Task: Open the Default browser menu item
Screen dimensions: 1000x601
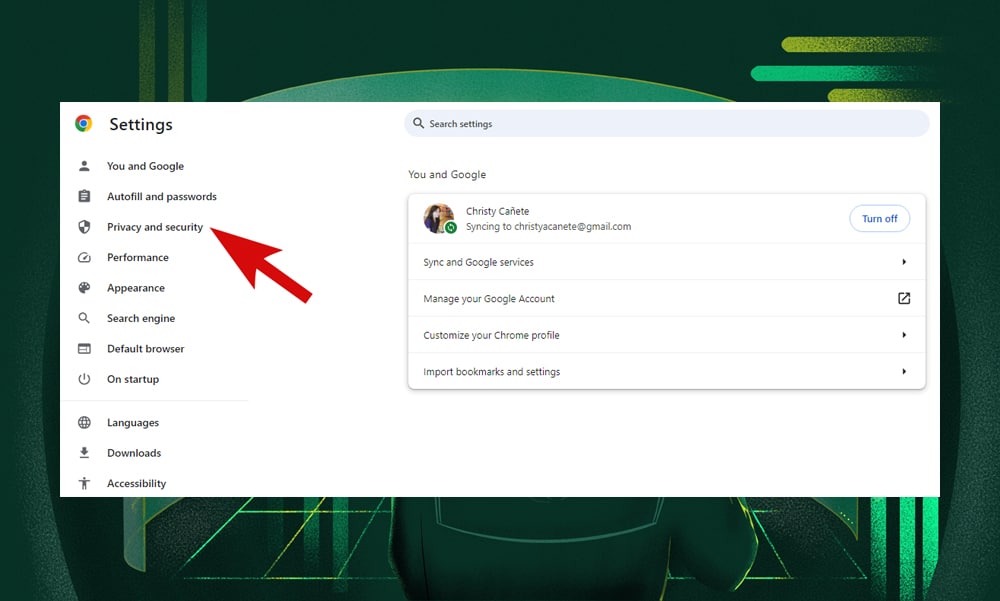Action: click(145, 348)
